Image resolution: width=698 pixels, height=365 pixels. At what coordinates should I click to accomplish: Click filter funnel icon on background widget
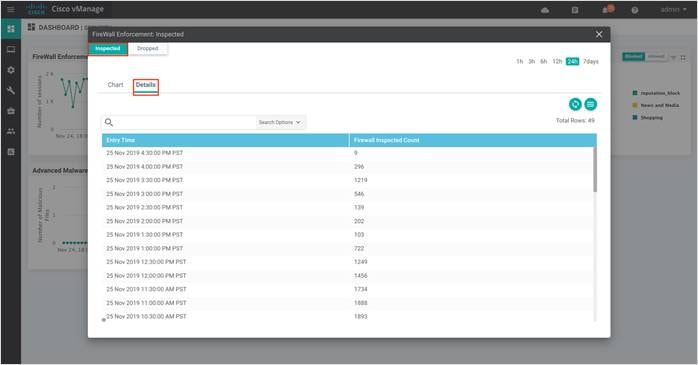673,57
